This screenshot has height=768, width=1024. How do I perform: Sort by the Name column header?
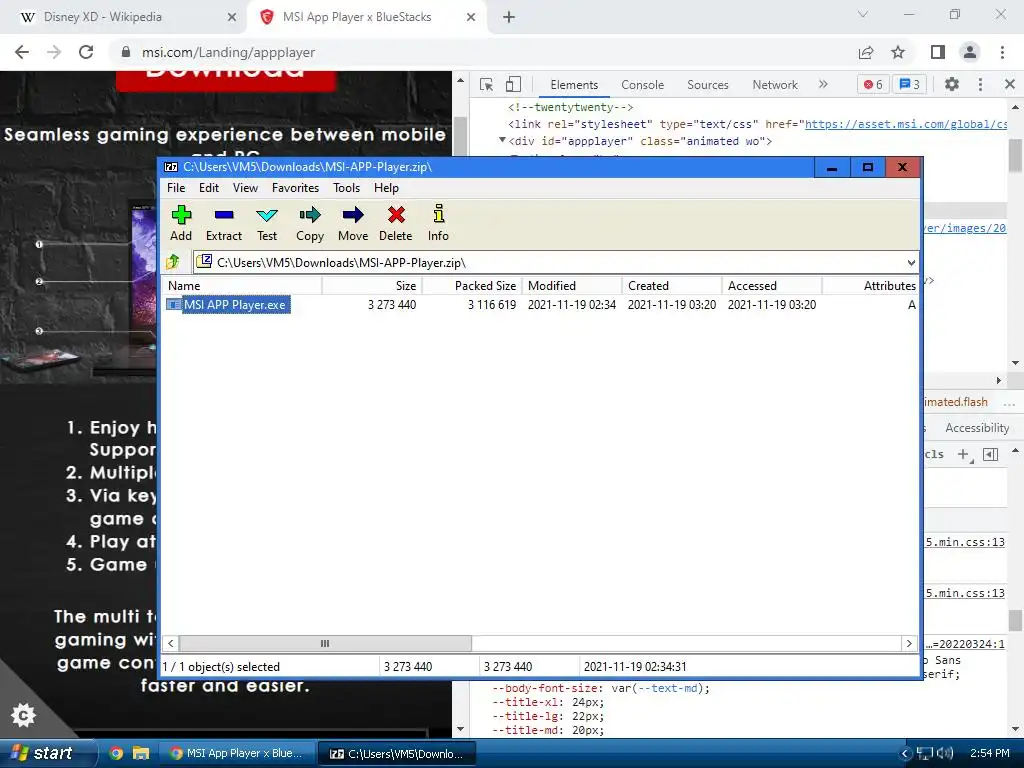pyautogui.click(x=242, y=286)
